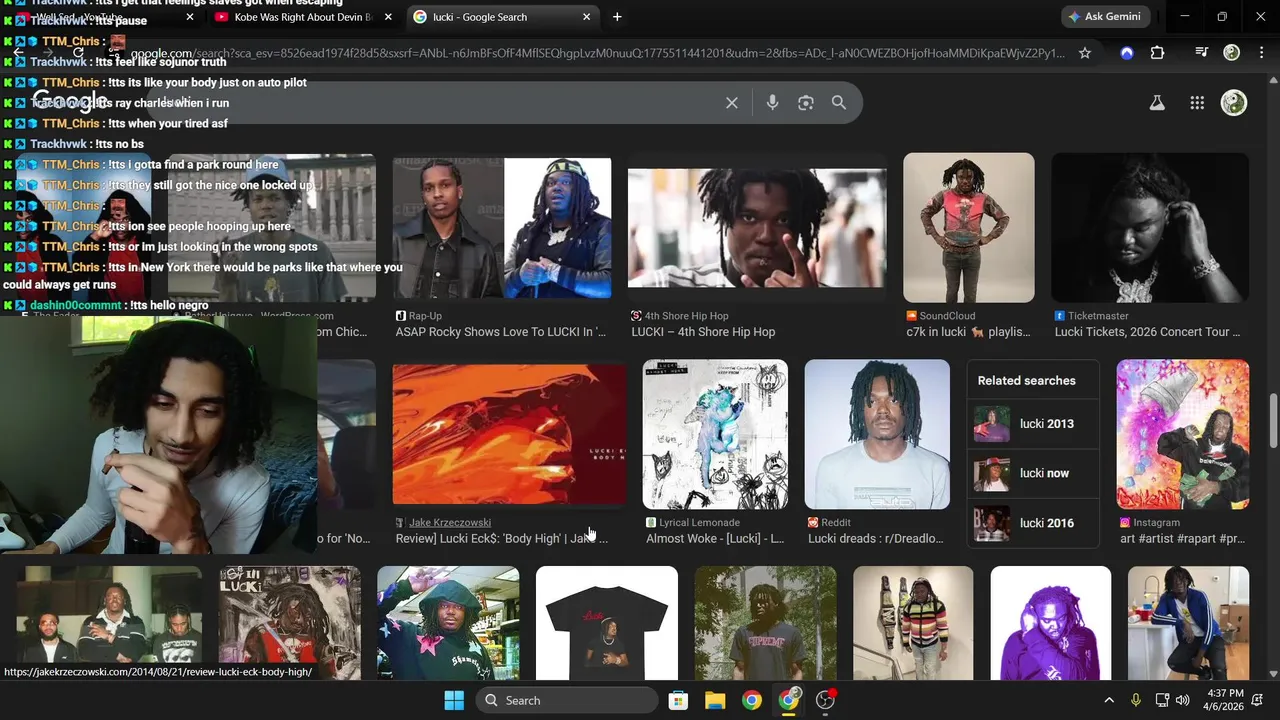The width and height of the screenshot is (1280, 720).
Task: Open the taskbar clock showing 4:37 PM
Action: [1225, 700]
